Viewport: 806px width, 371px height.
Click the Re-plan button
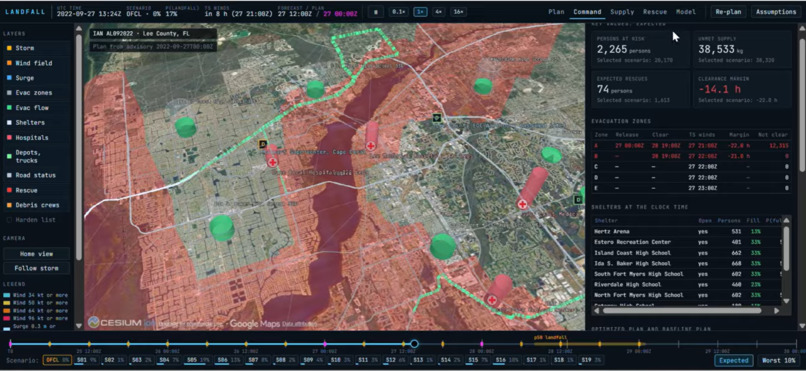[x=728, y=12]
